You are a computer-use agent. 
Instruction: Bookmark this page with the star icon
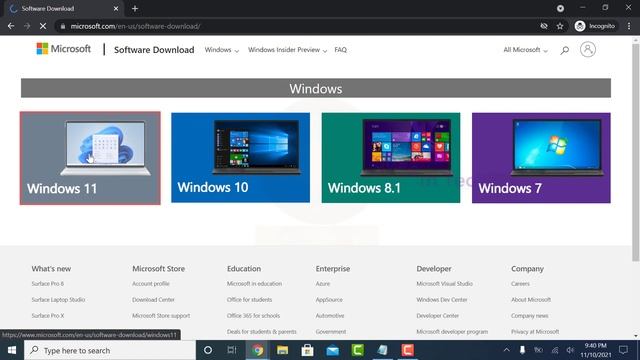point(560,26)
